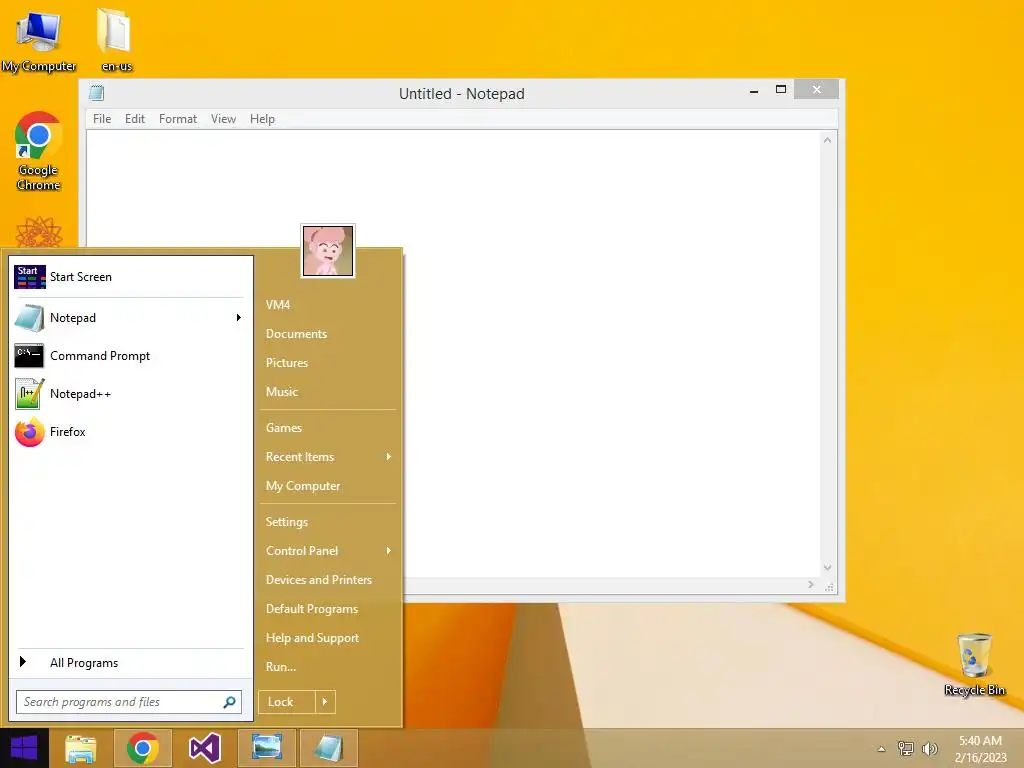Open Start Screen from the start menu
This screenshot has height=768, width=1024.
click(x=131, y=277)
